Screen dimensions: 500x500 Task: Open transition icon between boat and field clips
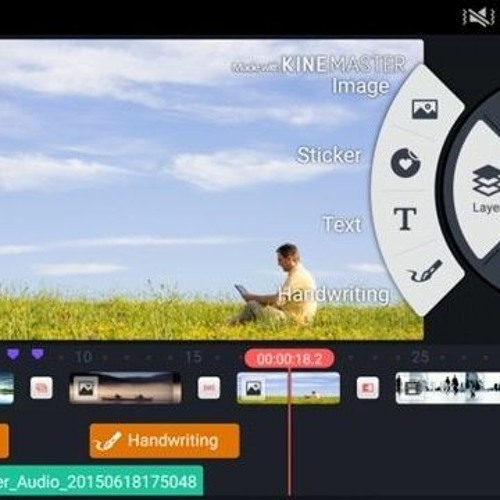coord(209,388)
